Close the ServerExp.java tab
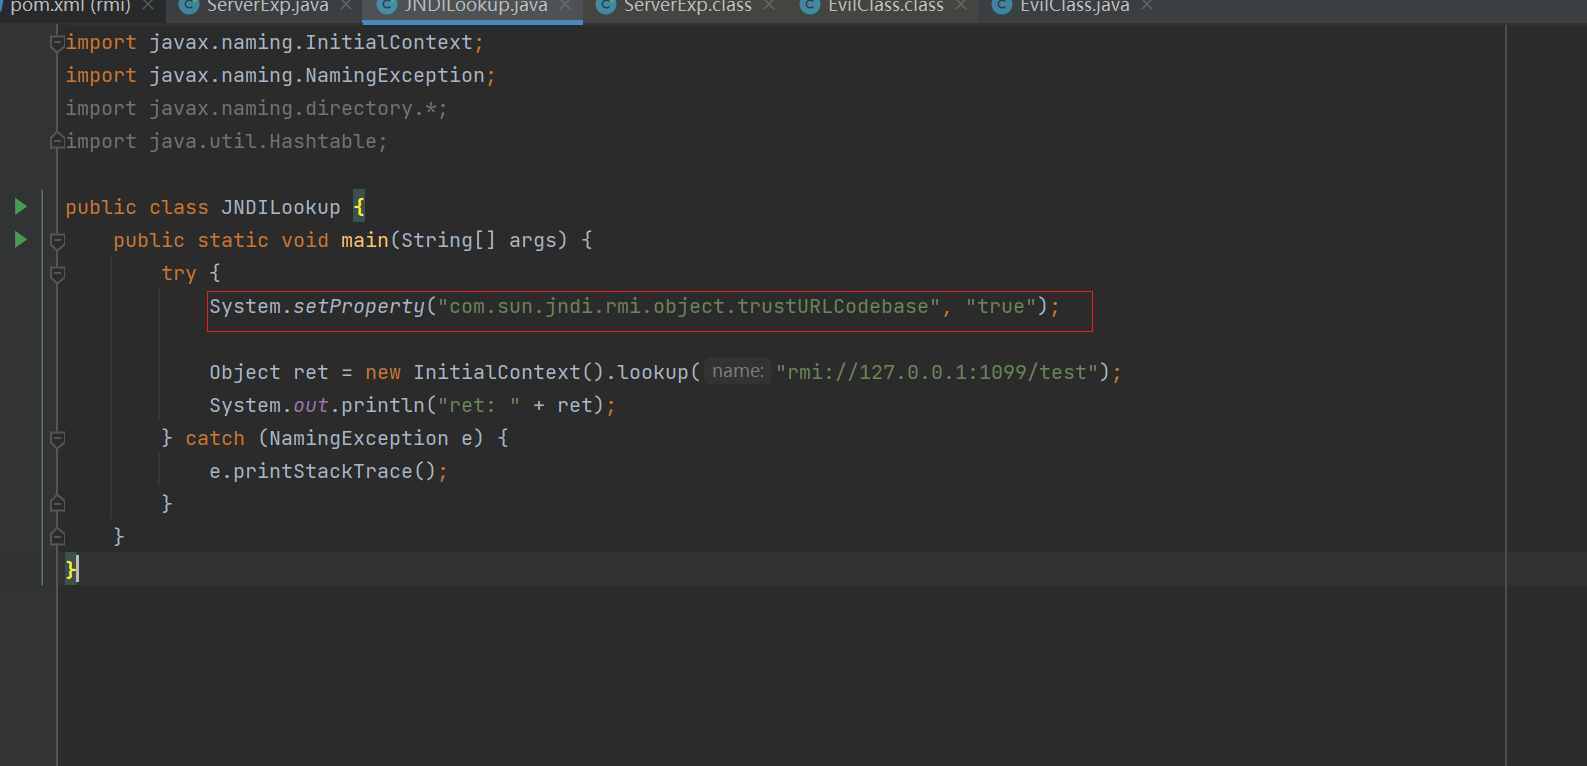 pos(346,6)
